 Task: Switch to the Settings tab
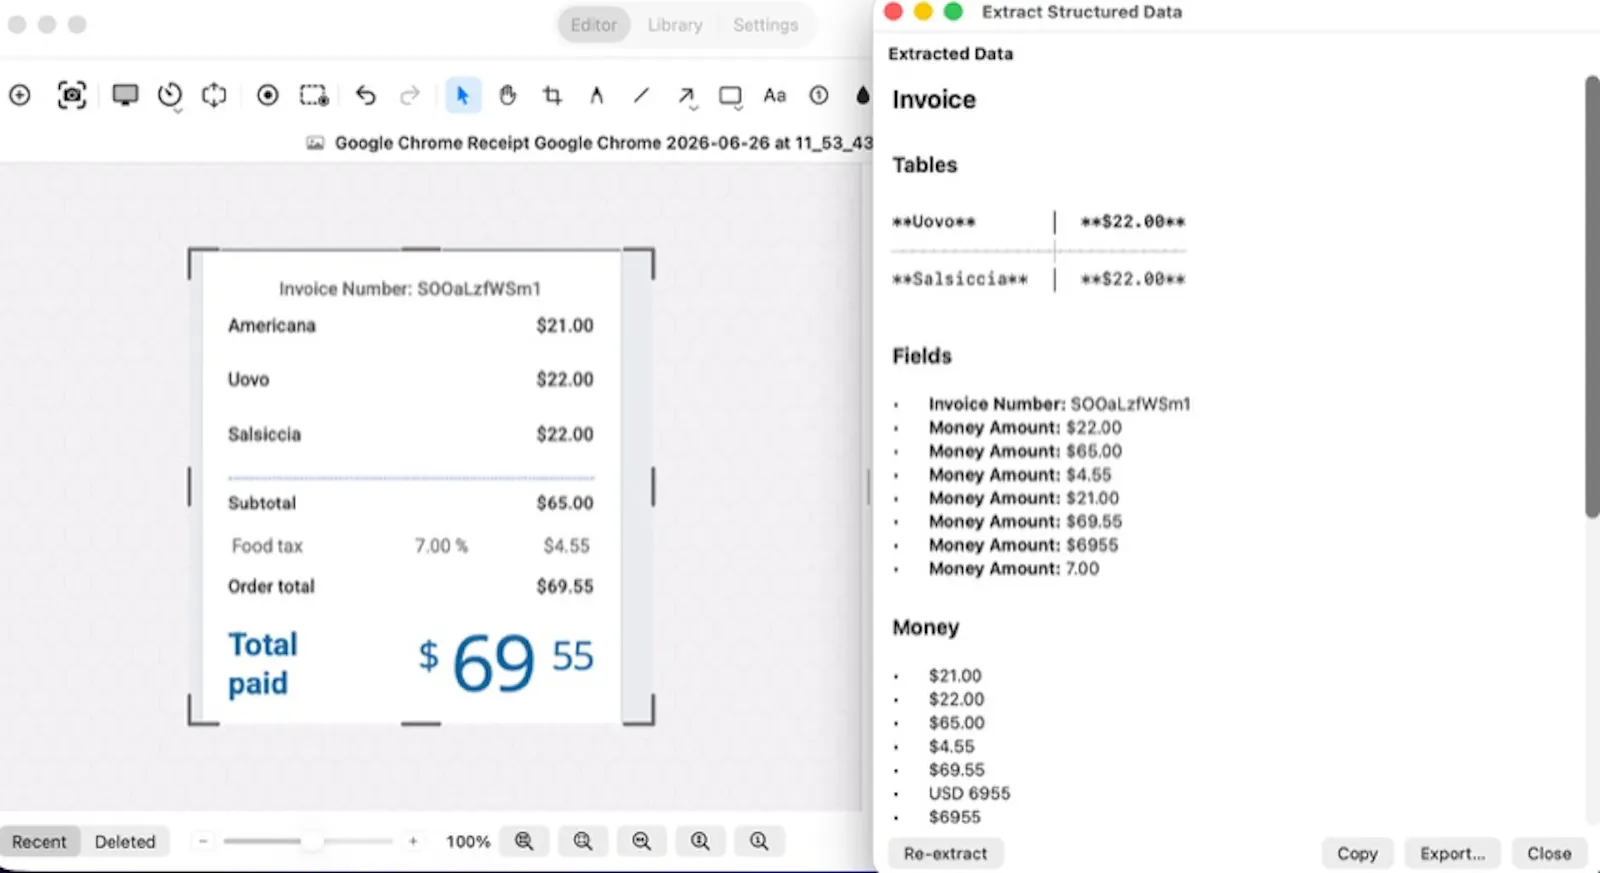[765, 25]
